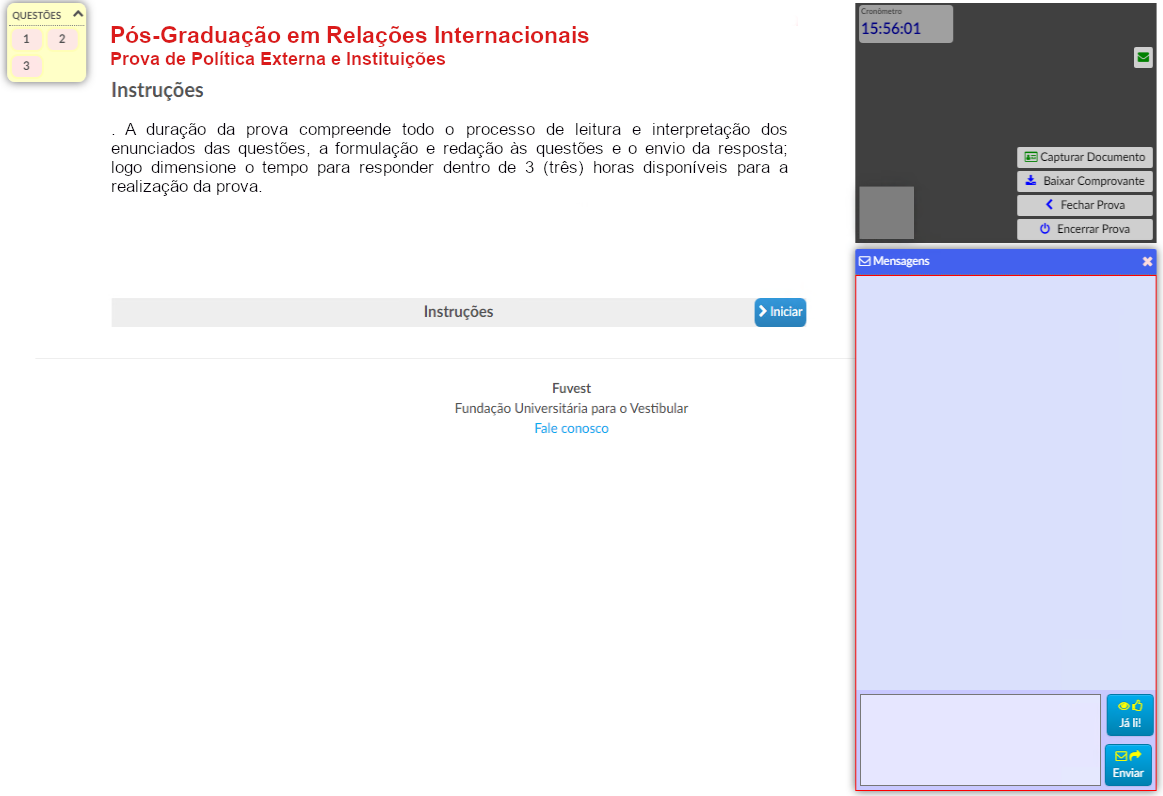This screenshot has width=1163, height=796.
Task: End the exam with Encerrar Prova
Action: 1084,229
